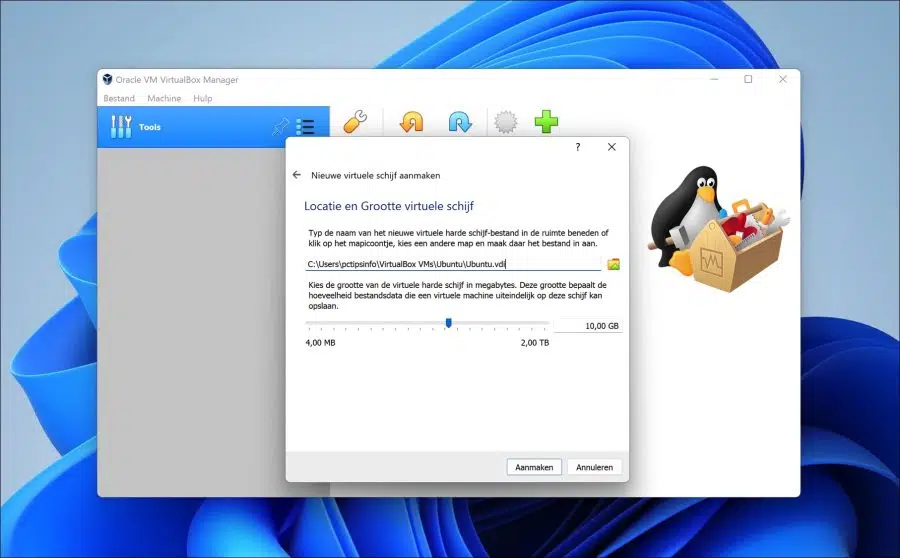Click the 10,00 GB size field
Viewport: 900px width, 558px height.
[588, 326]
